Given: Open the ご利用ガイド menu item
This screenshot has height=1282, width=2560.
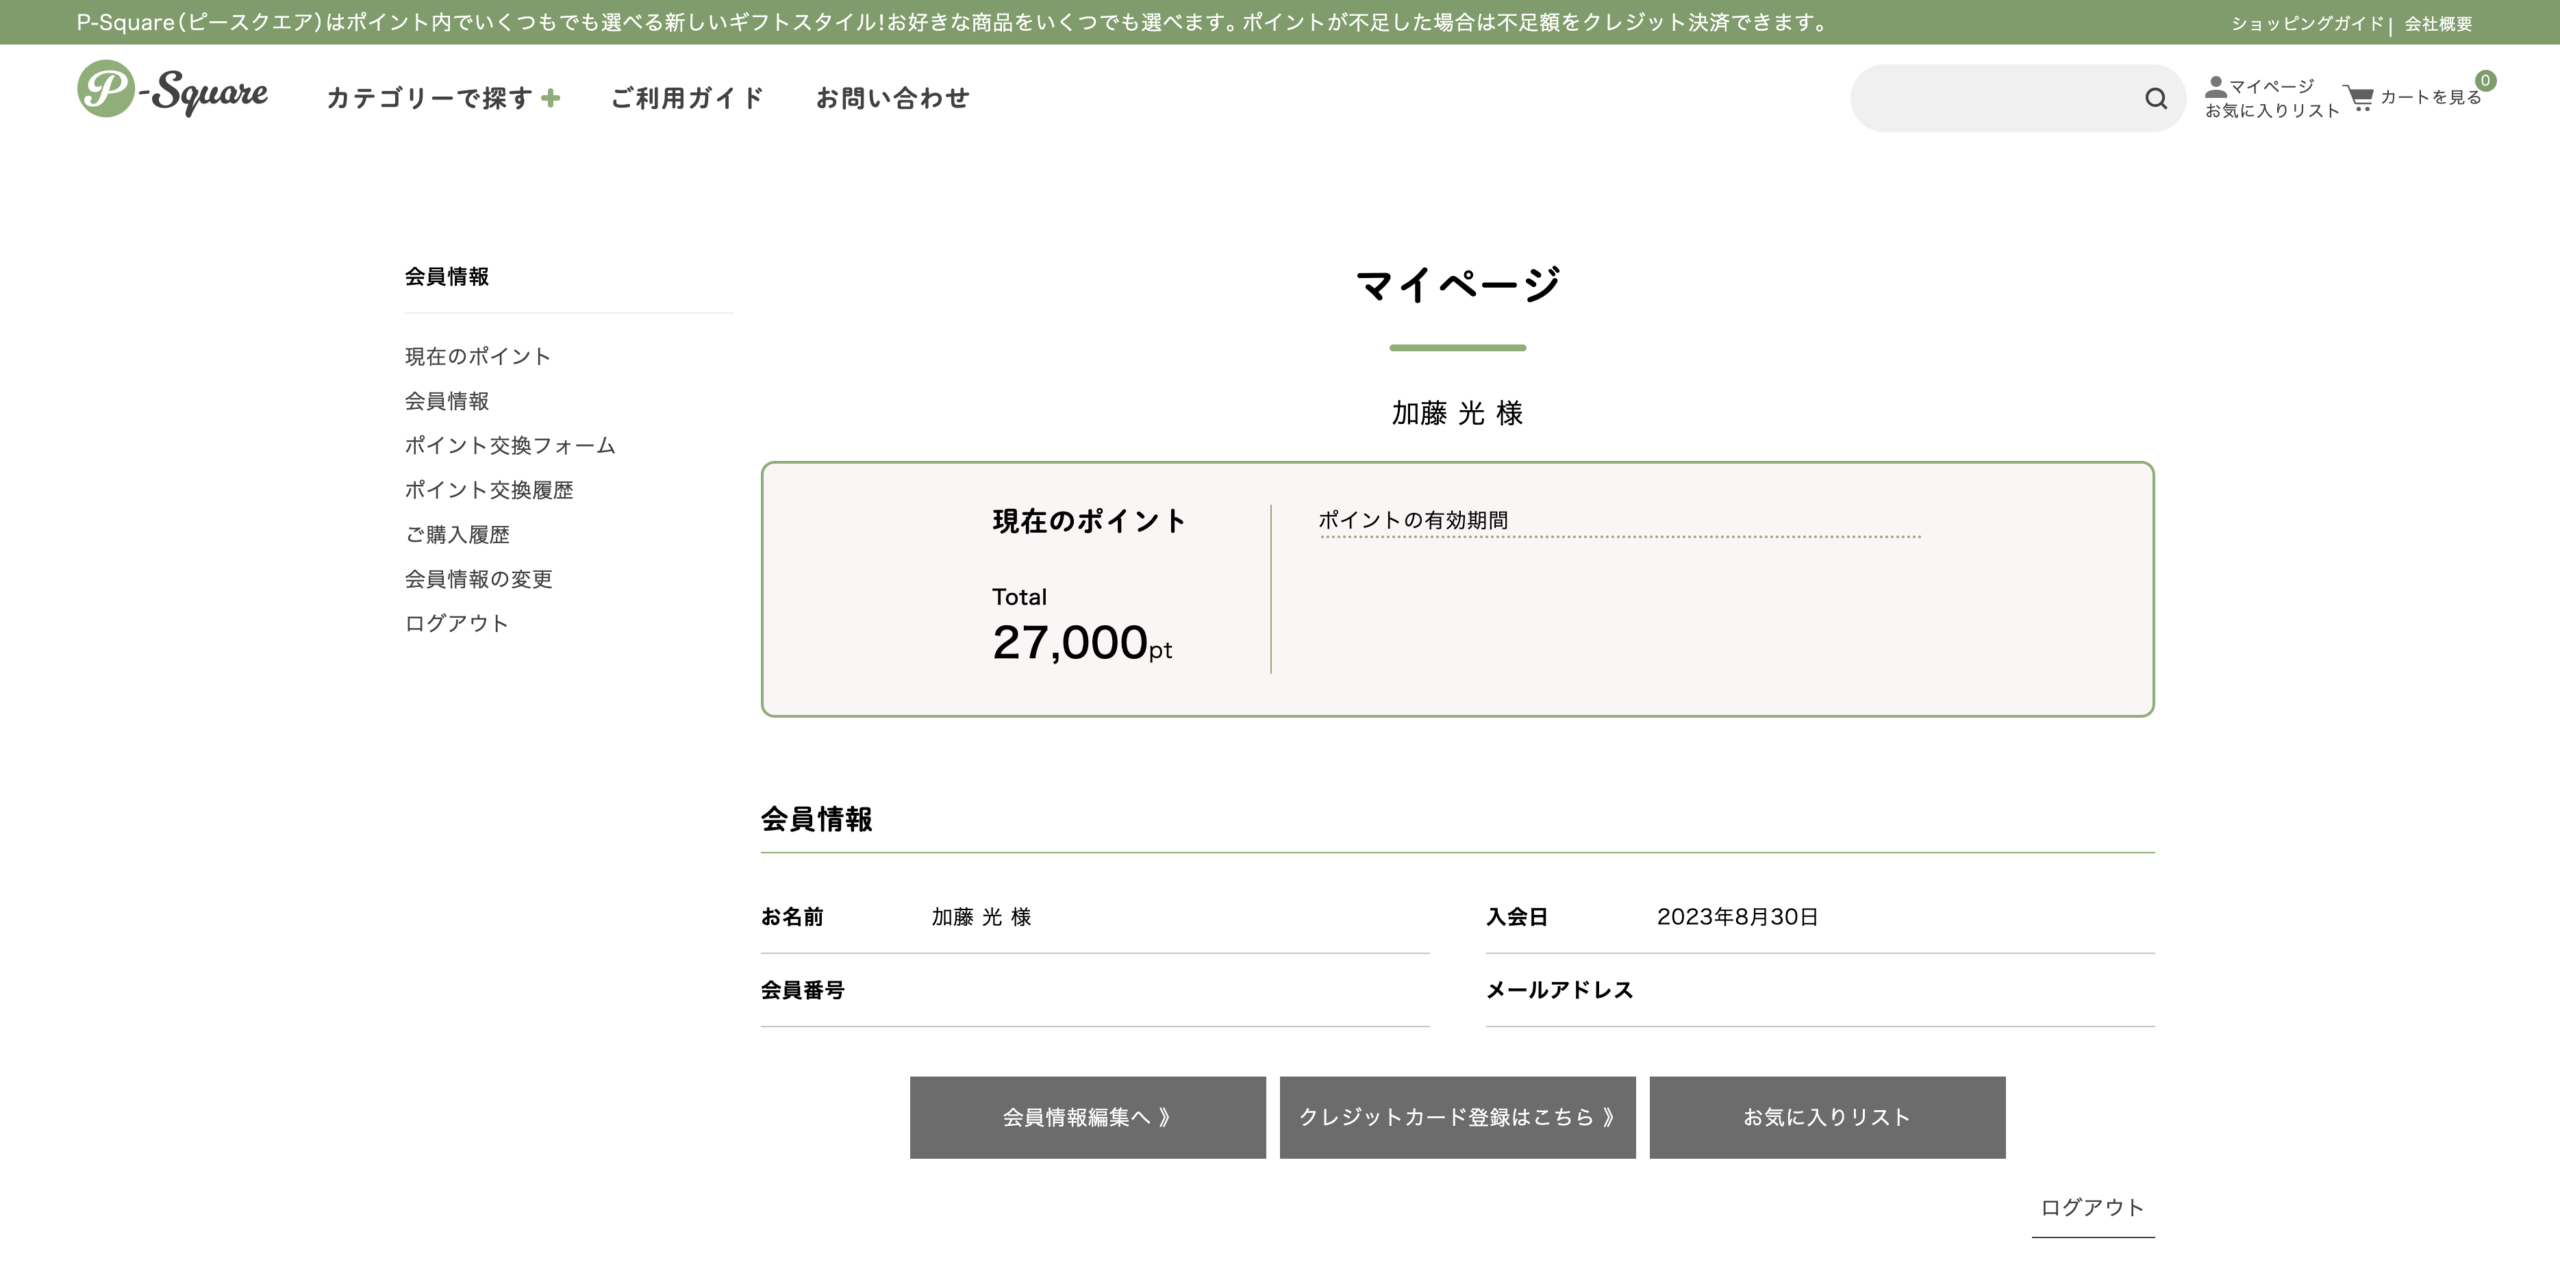Looking at the screenshot, I should 686,98.
